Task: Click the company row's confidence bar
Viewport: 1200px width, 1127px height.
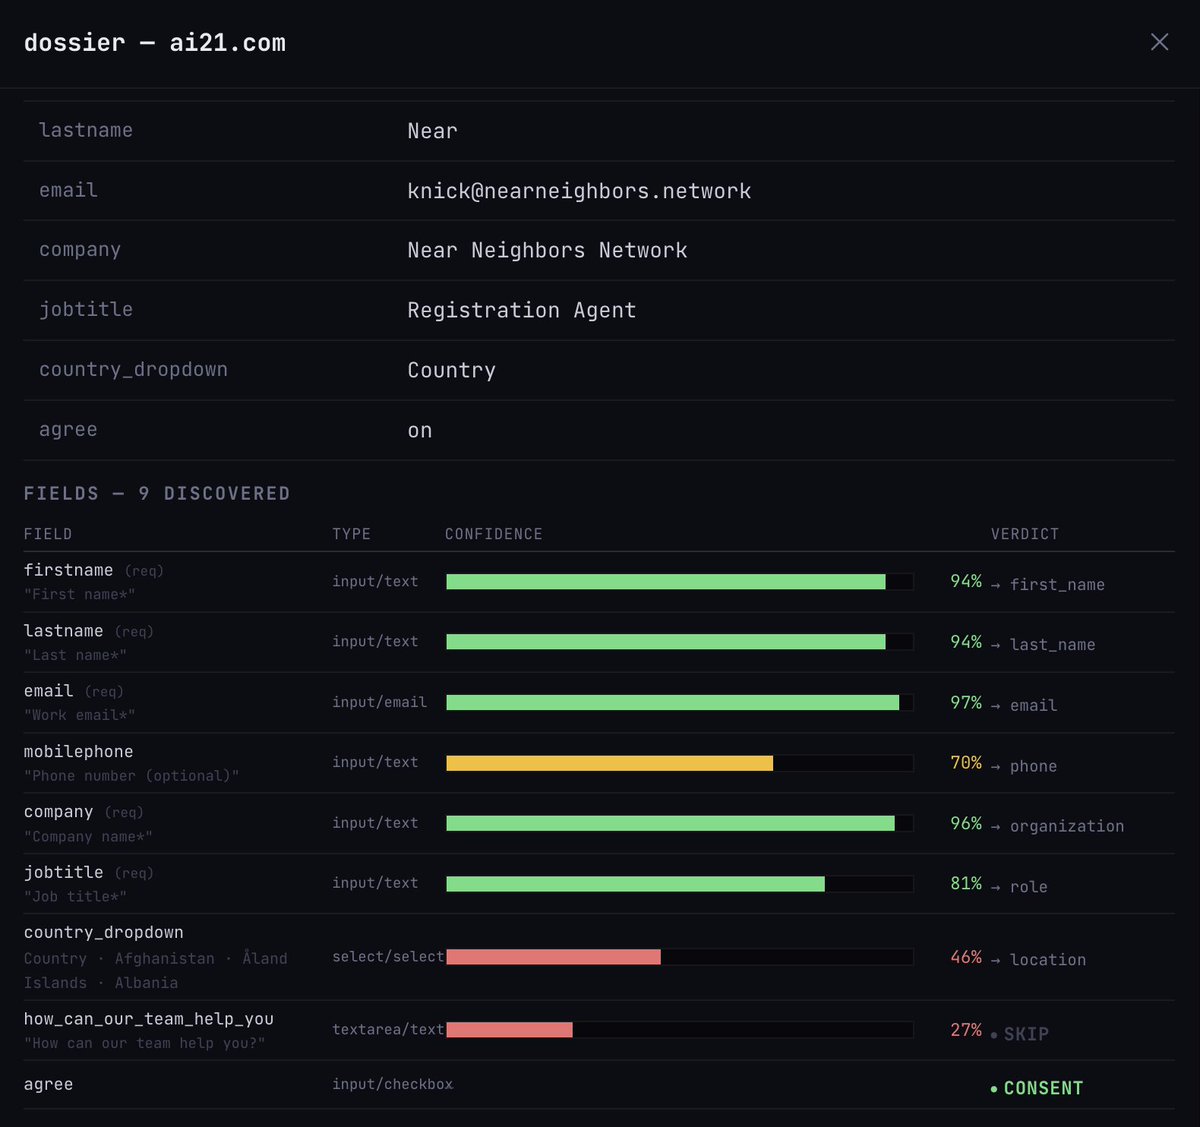Action: click(680, 823)
